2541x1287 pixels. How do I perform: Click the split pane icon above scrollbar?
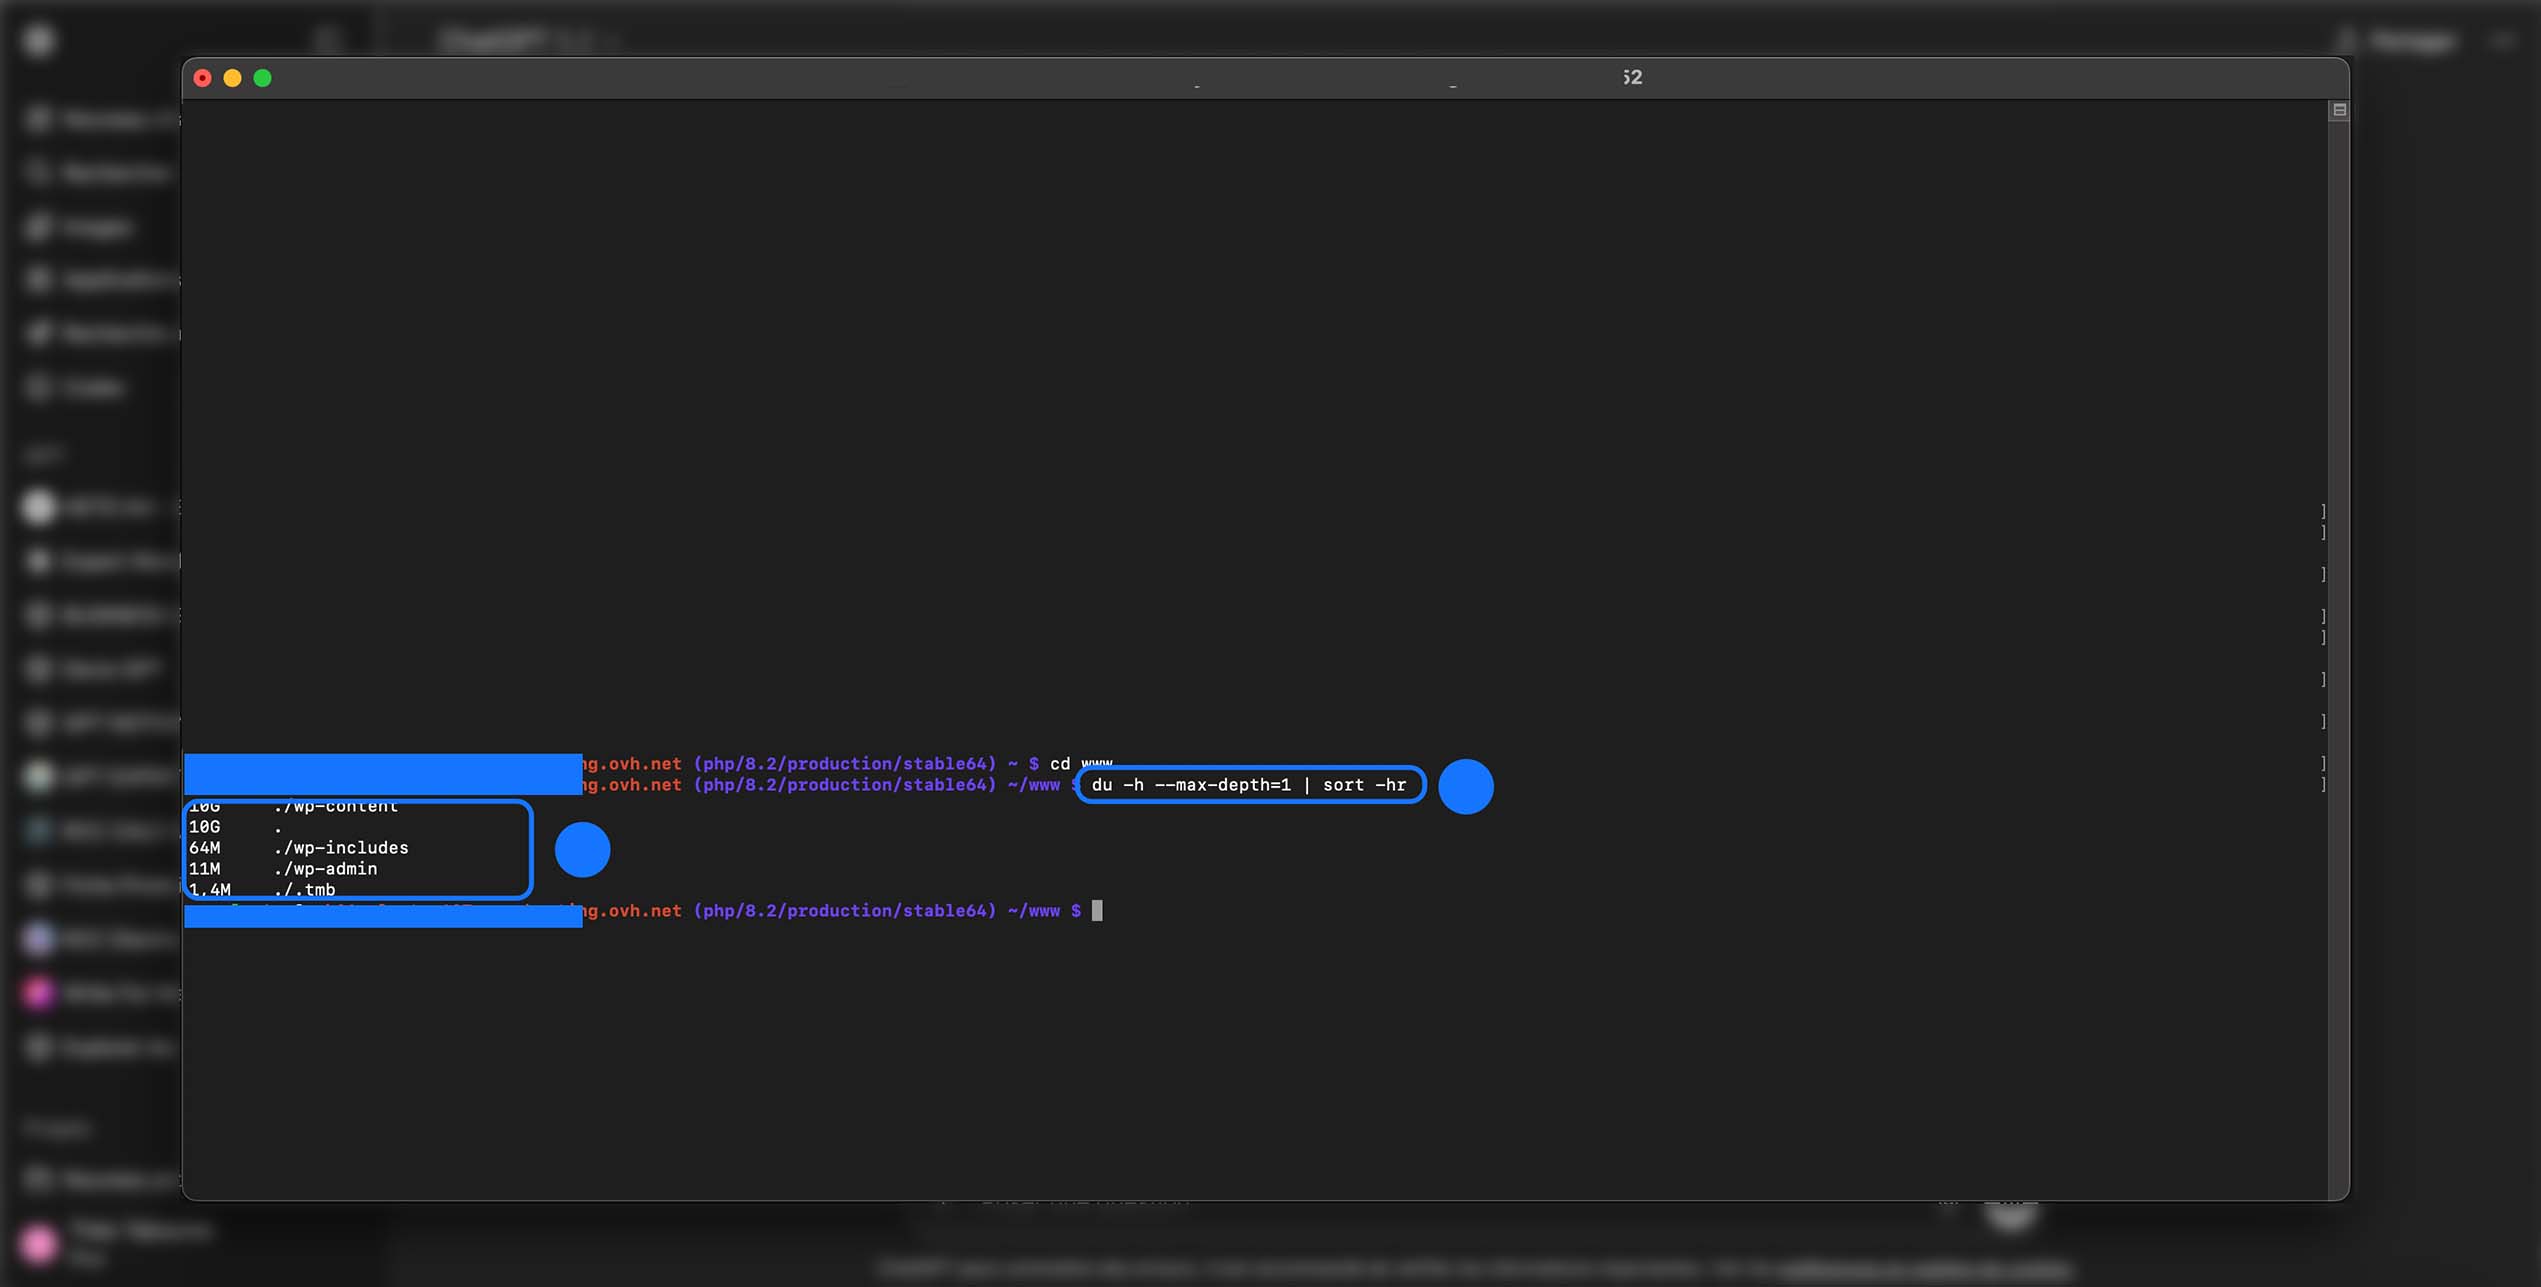tap(2338, 110)
